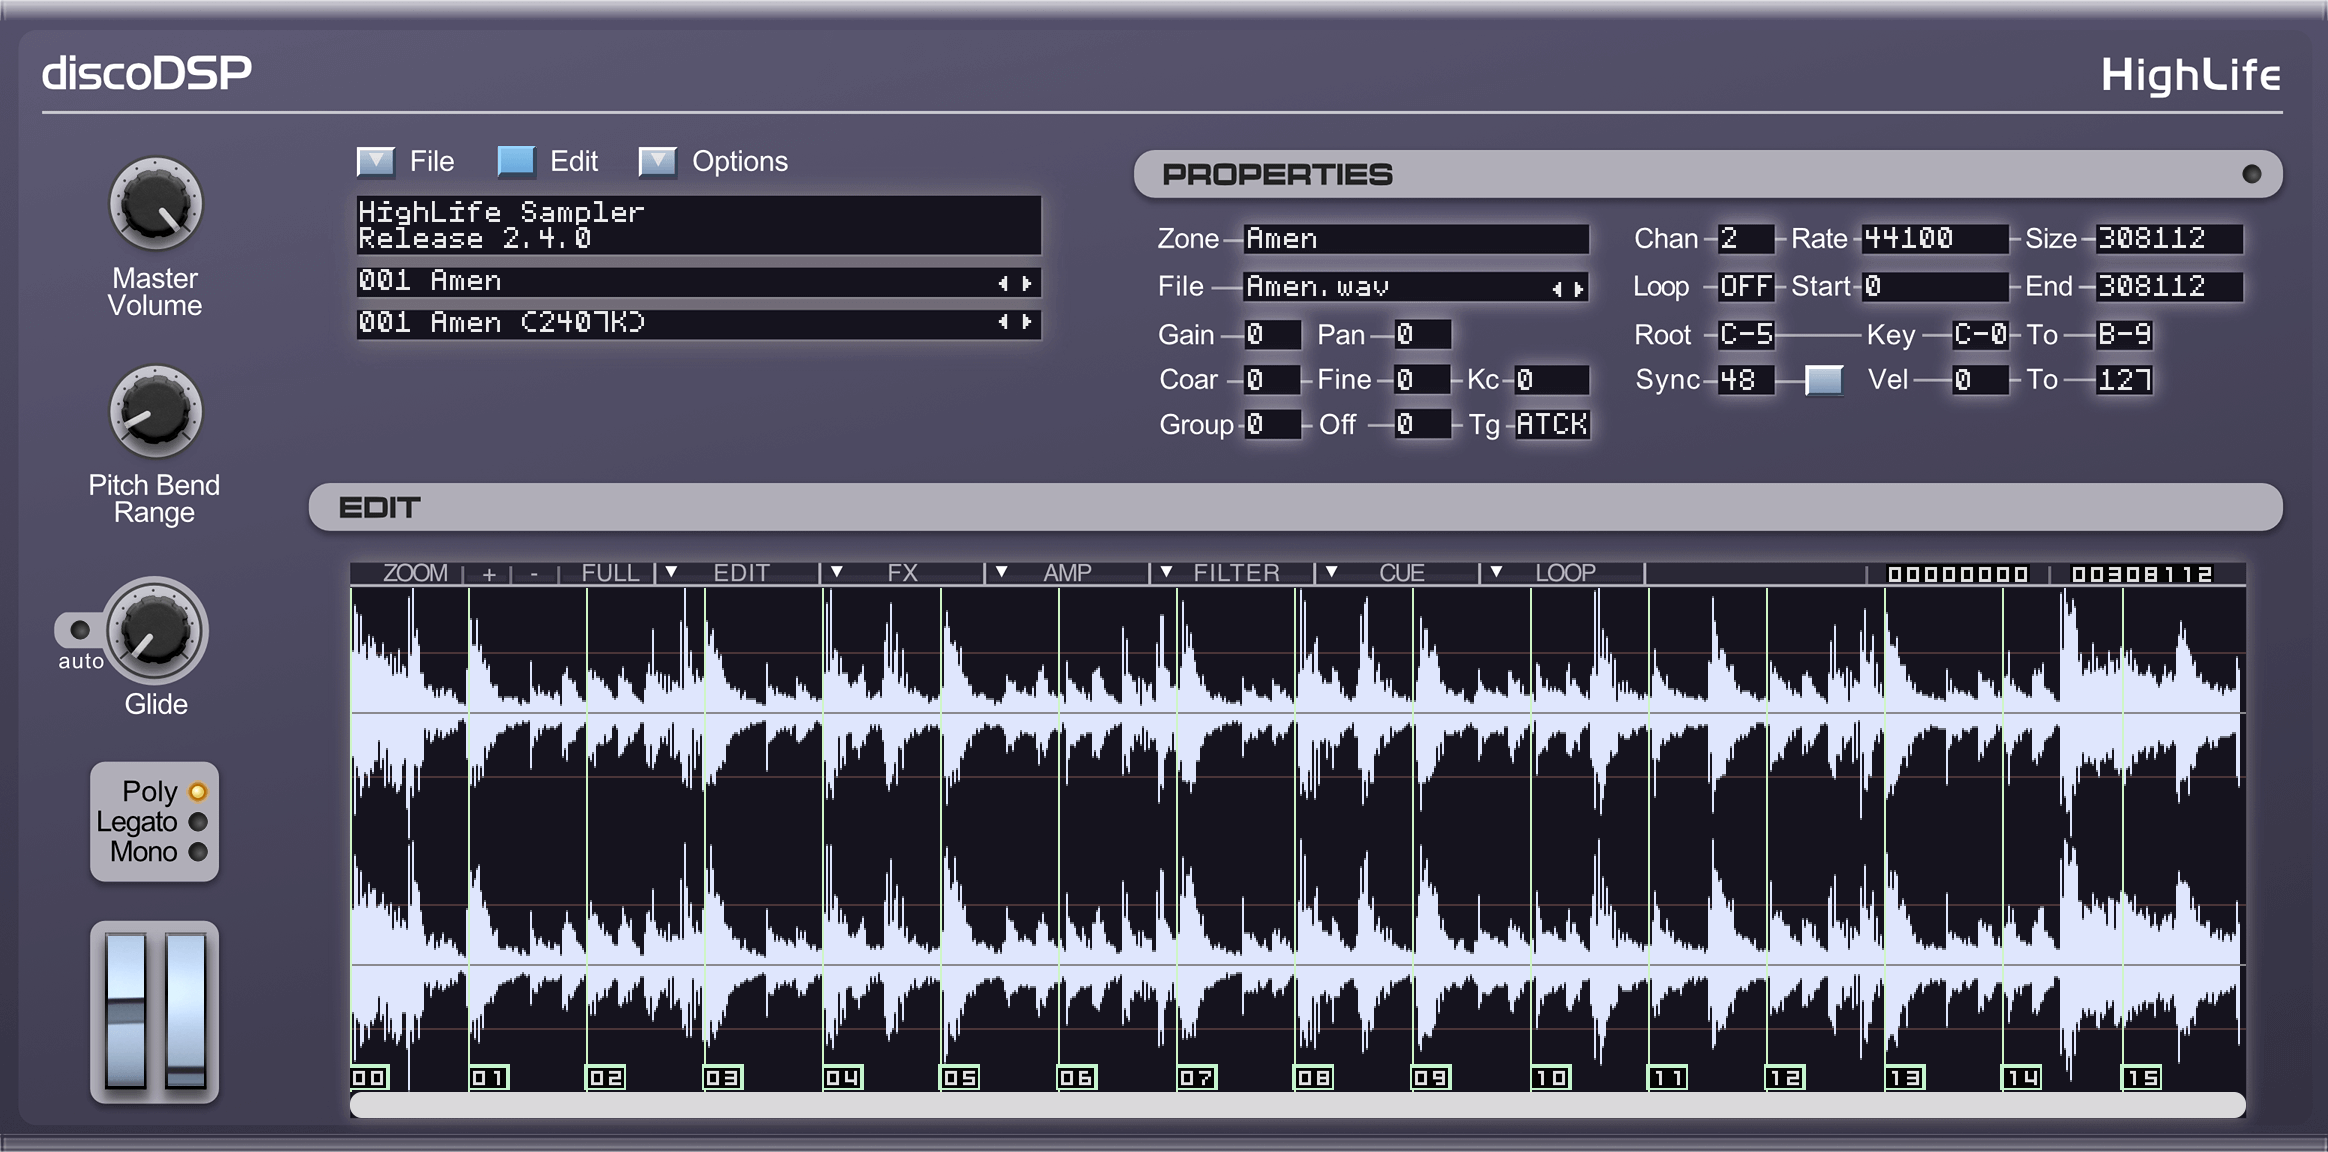The width and height of the screenshot is (2328, 1152).
Task: Select previous sample file with left arrow beside Amen.wav
Action: 1557,289
